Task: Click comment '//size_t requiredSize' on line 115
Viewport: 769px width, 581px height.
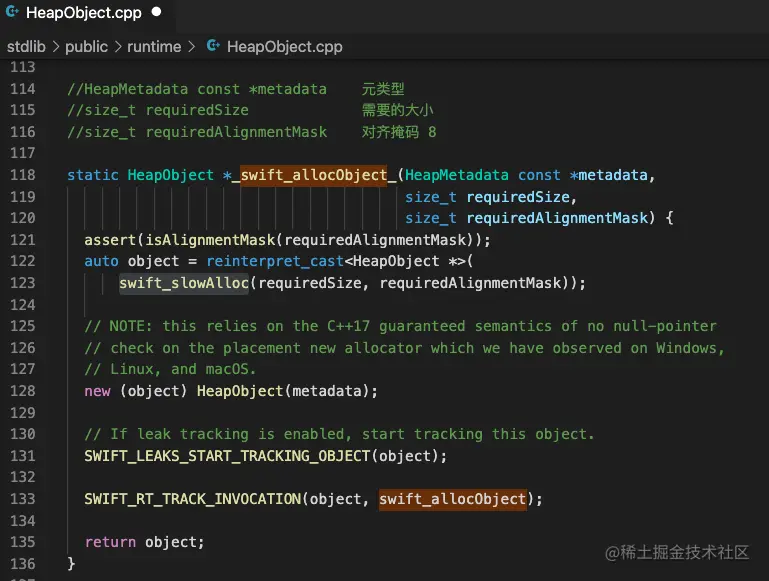Action: coord(158,110)
